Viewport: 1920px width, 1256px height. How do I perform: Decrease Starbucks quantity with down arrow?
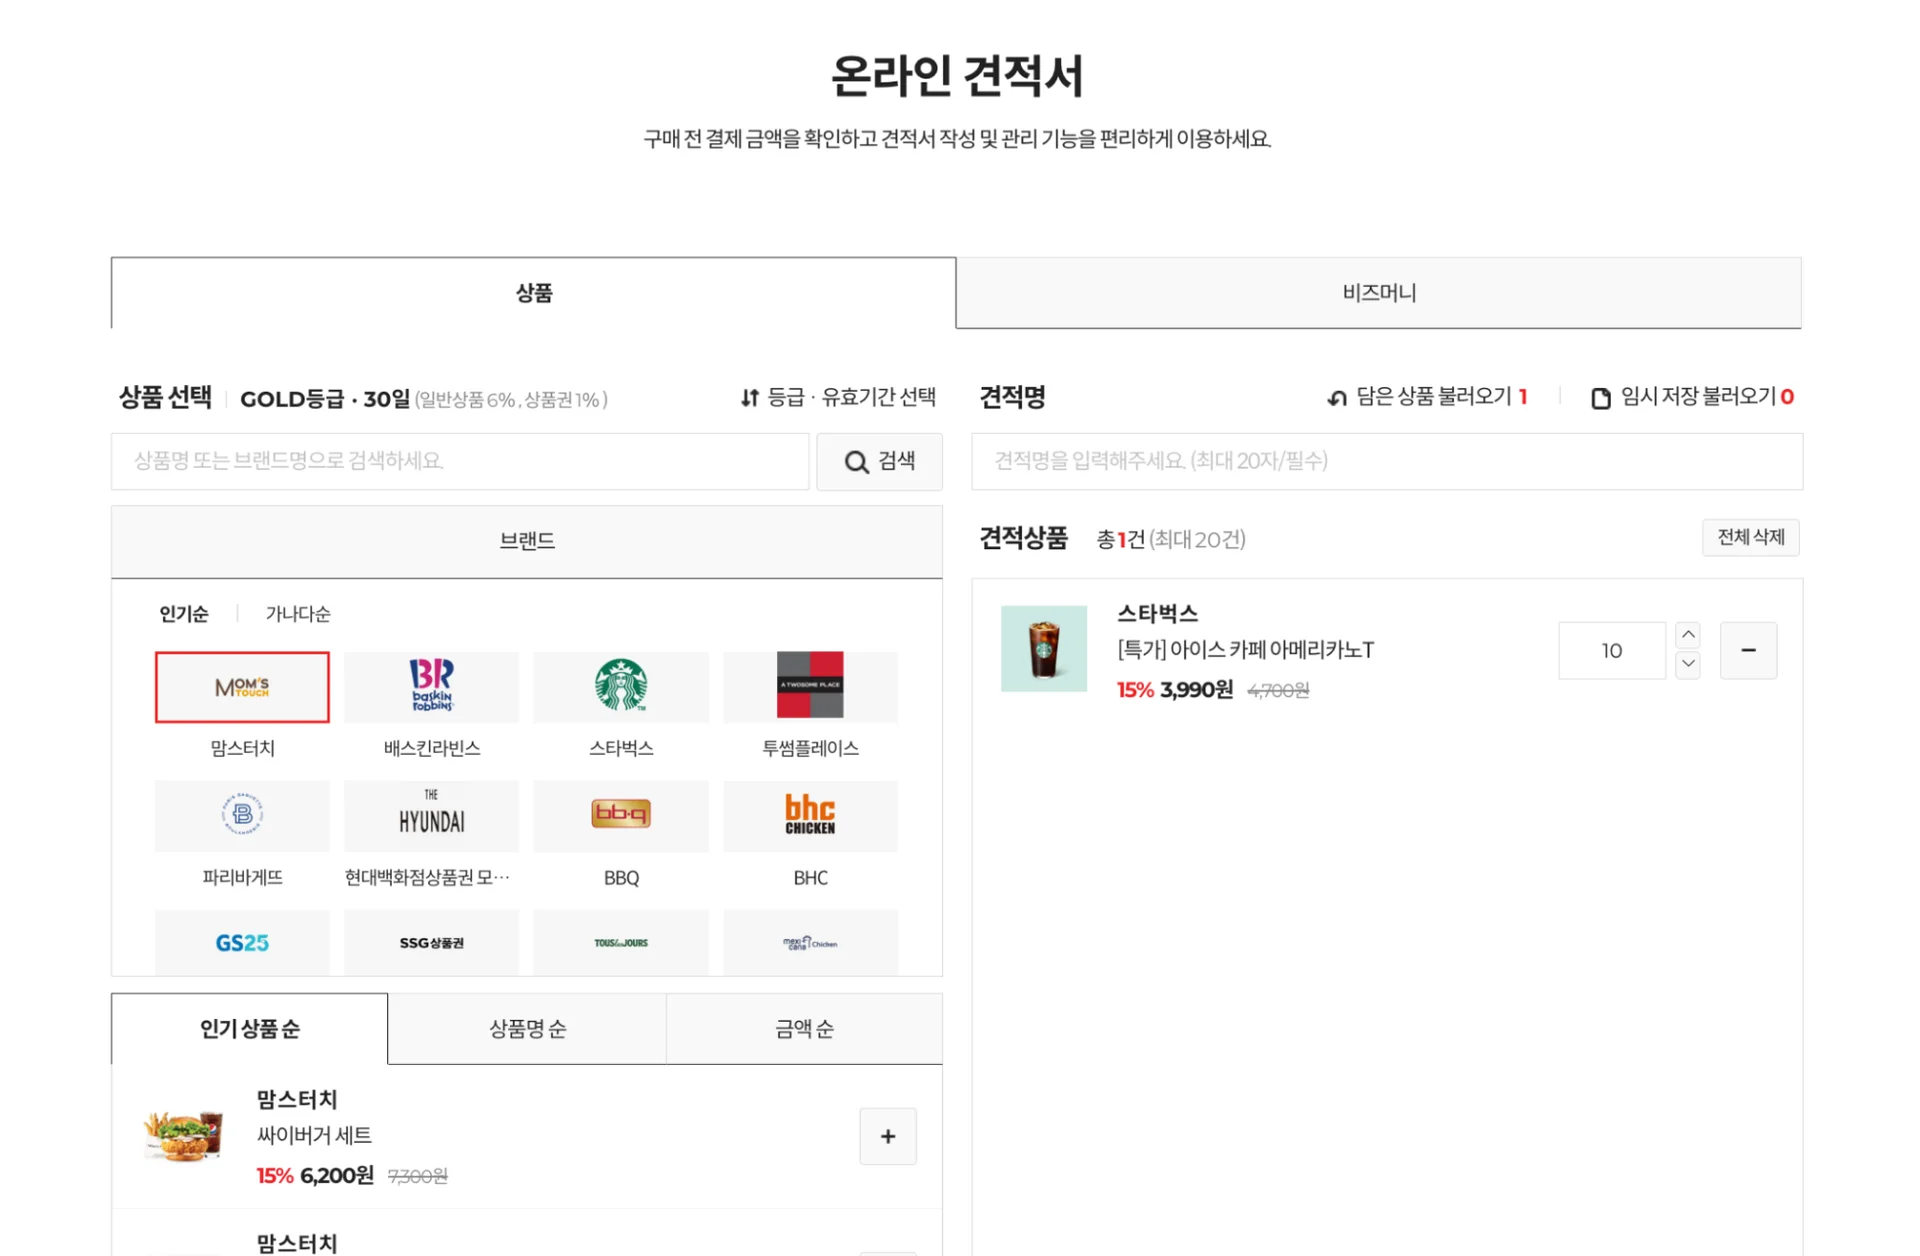1688,665
